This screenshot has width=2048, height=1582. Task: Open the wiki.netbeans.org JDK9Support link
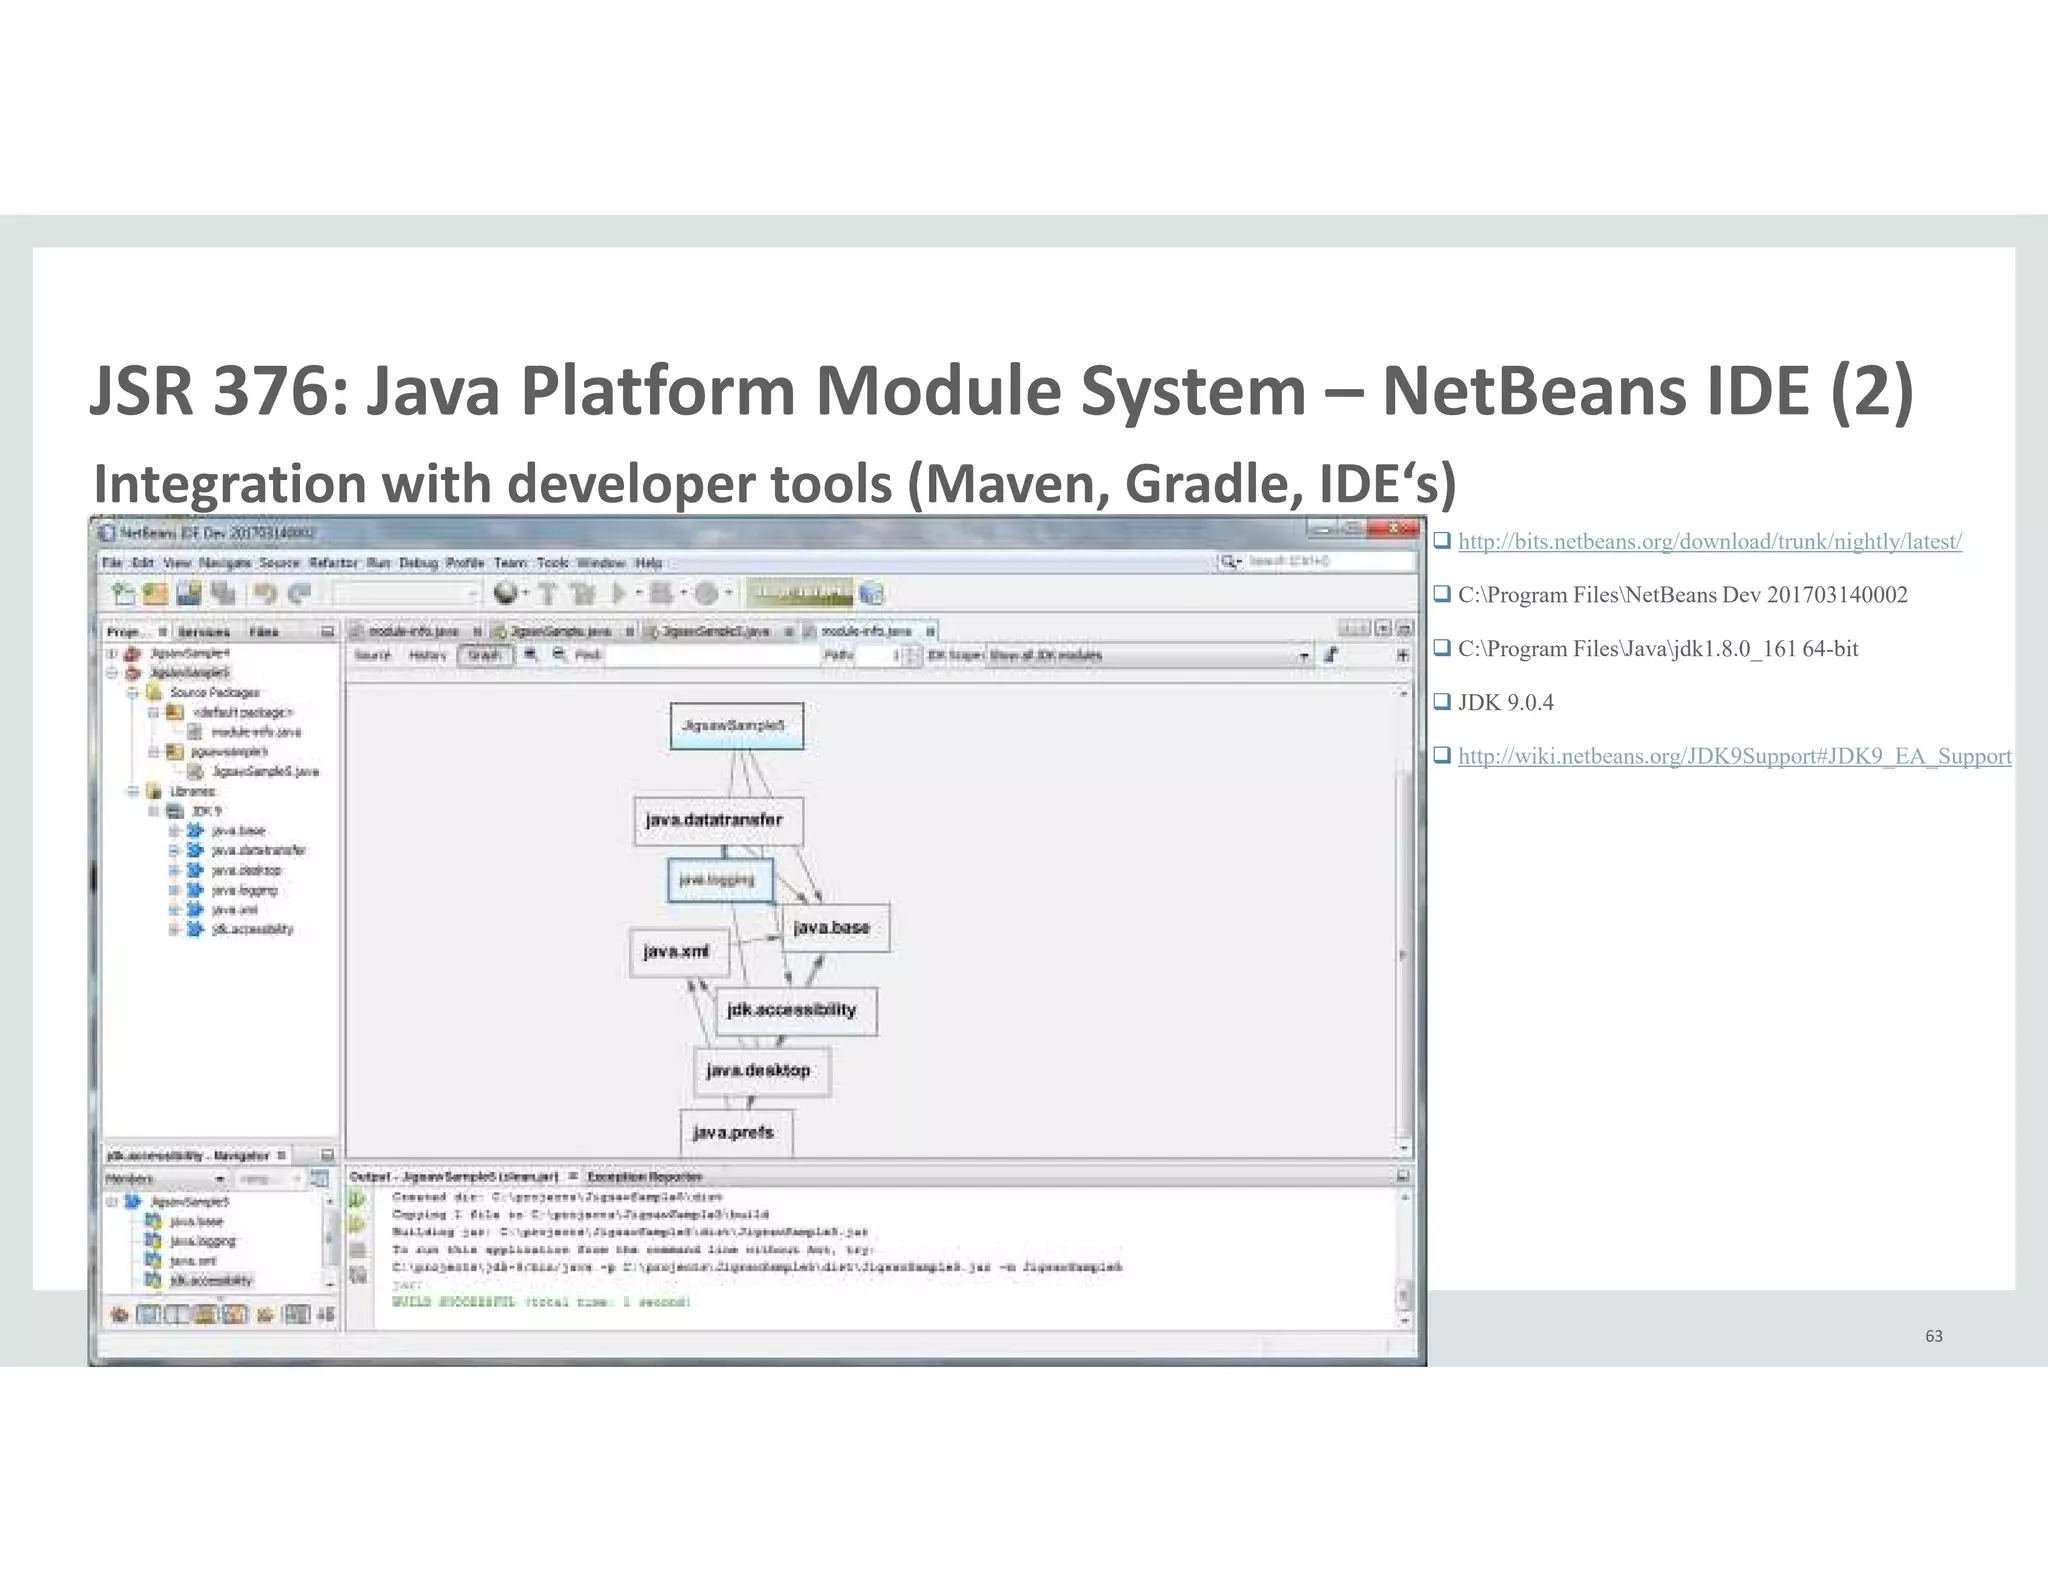[1734, 756]
